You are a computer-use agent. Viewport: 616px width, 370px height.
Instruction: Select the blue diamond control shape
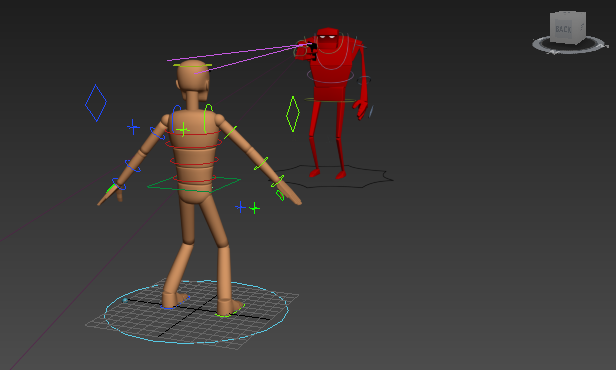click(96, 103)
